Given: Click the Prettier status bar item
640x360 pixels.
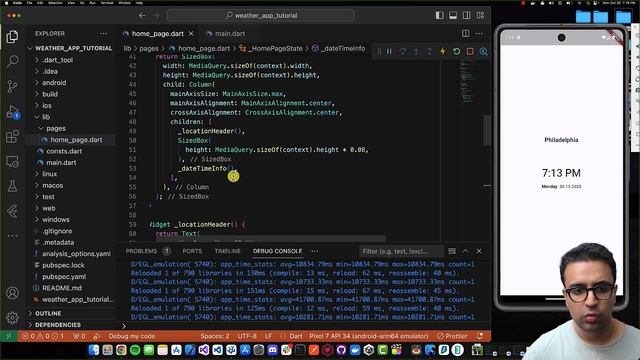Looking at the screenshot, I should [452, 336].
